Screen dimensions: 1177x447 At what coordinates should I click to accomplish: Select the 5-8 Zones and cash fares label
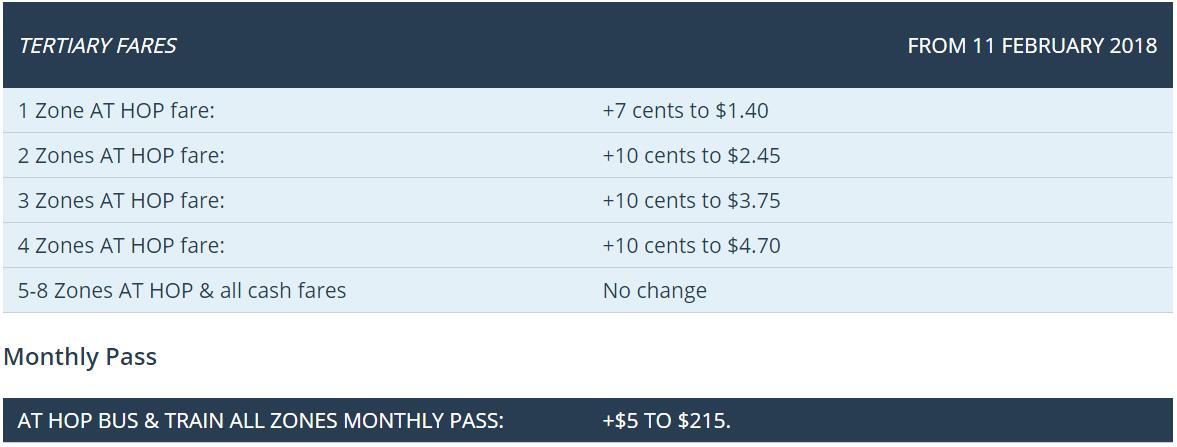click(x=182, y=291)
